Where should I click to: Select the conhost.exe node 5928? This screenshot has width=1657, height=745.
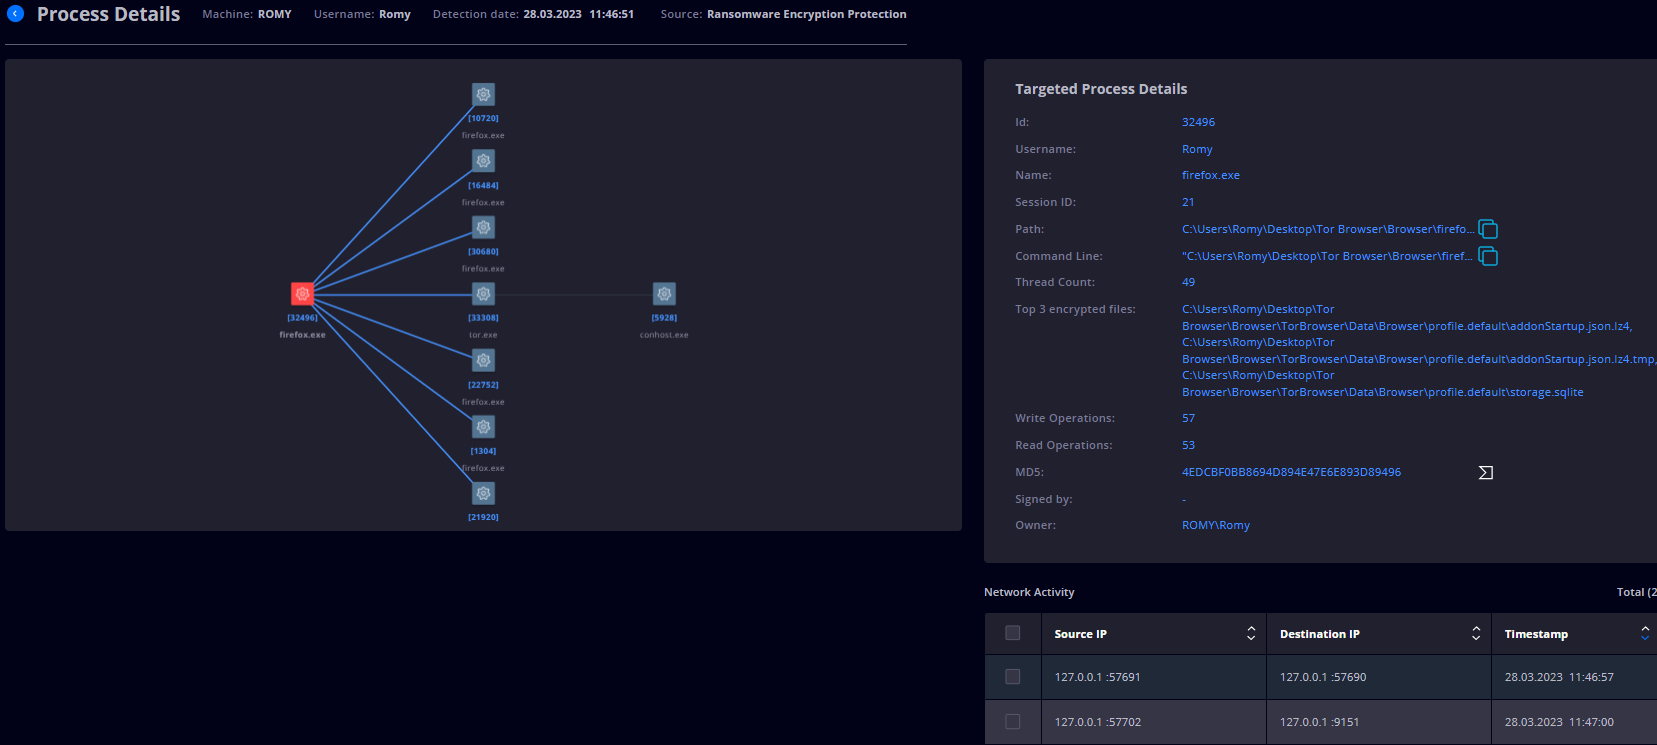pos(664,294)
